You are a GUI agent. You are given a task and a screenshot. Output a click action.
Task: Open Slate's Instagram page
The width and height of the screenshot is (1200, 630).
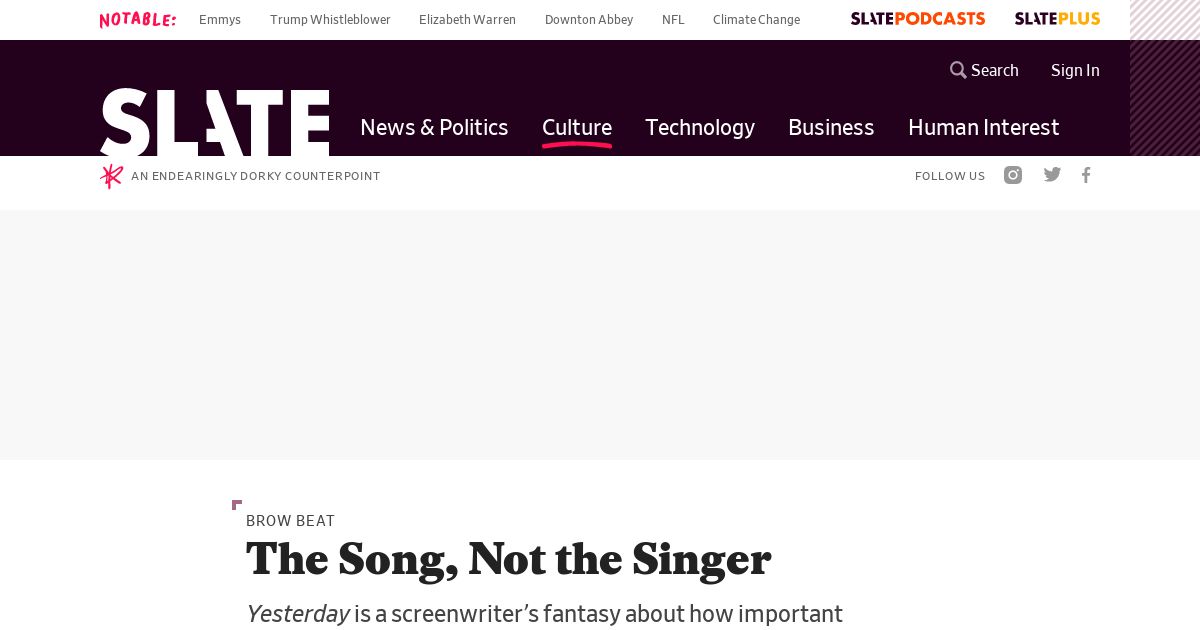click(x=1013, y=175)
